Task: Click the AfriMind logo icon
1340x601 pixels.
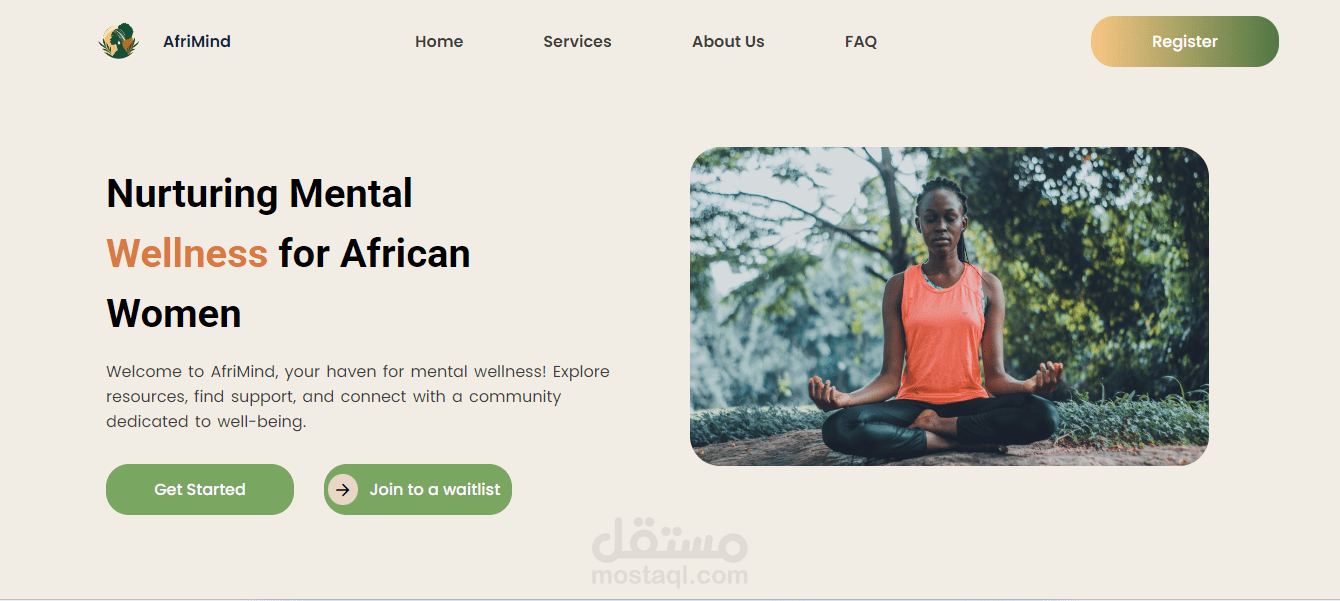Action: (119, 41)
